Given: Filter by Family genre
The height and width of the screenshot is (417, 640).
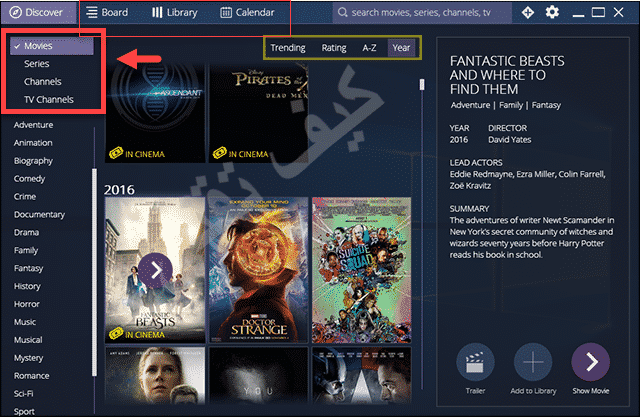Looking at the screenshot, I should point(26,251).
